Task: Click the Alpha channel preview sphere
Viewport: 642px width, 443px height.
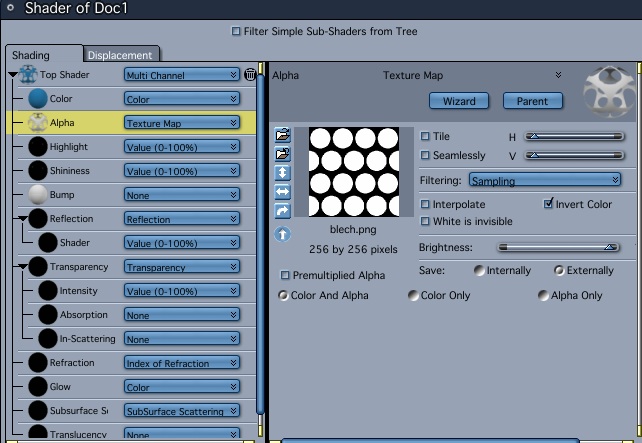Action: [x=38, y=122]
